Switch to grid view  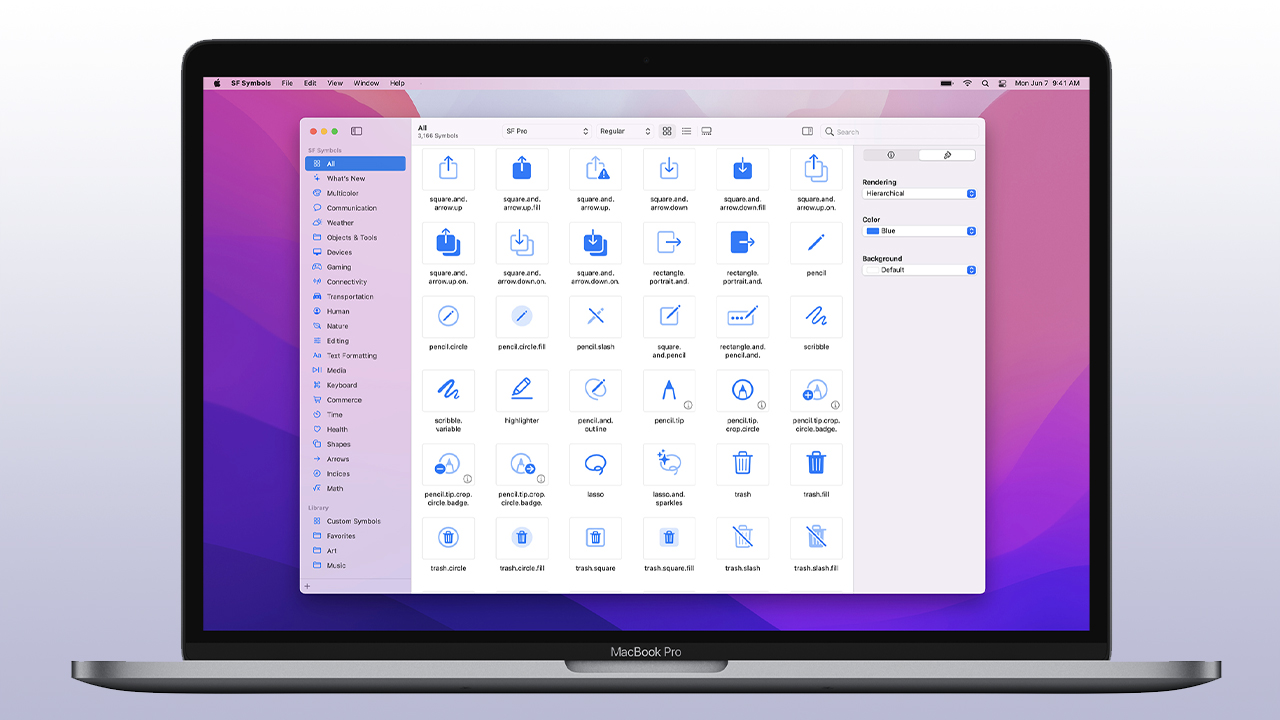(667, 131)
